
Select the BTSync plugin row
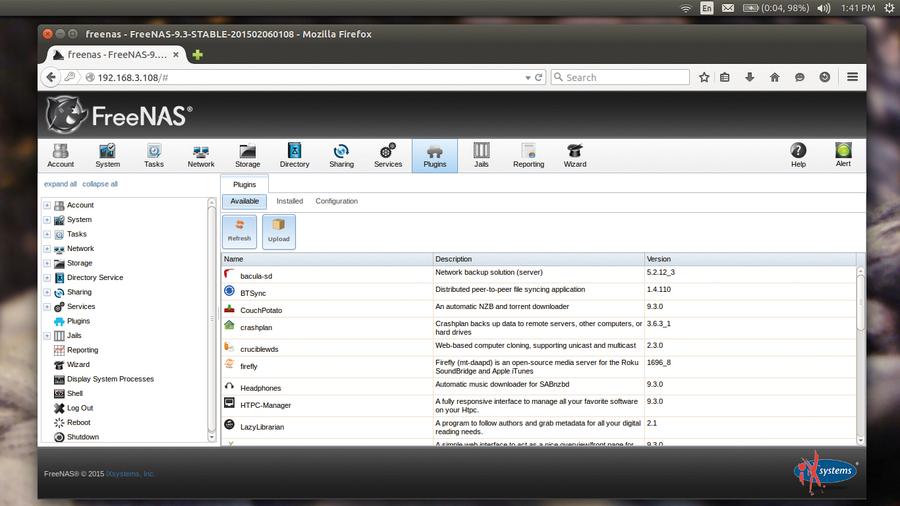tap(539, 292)
